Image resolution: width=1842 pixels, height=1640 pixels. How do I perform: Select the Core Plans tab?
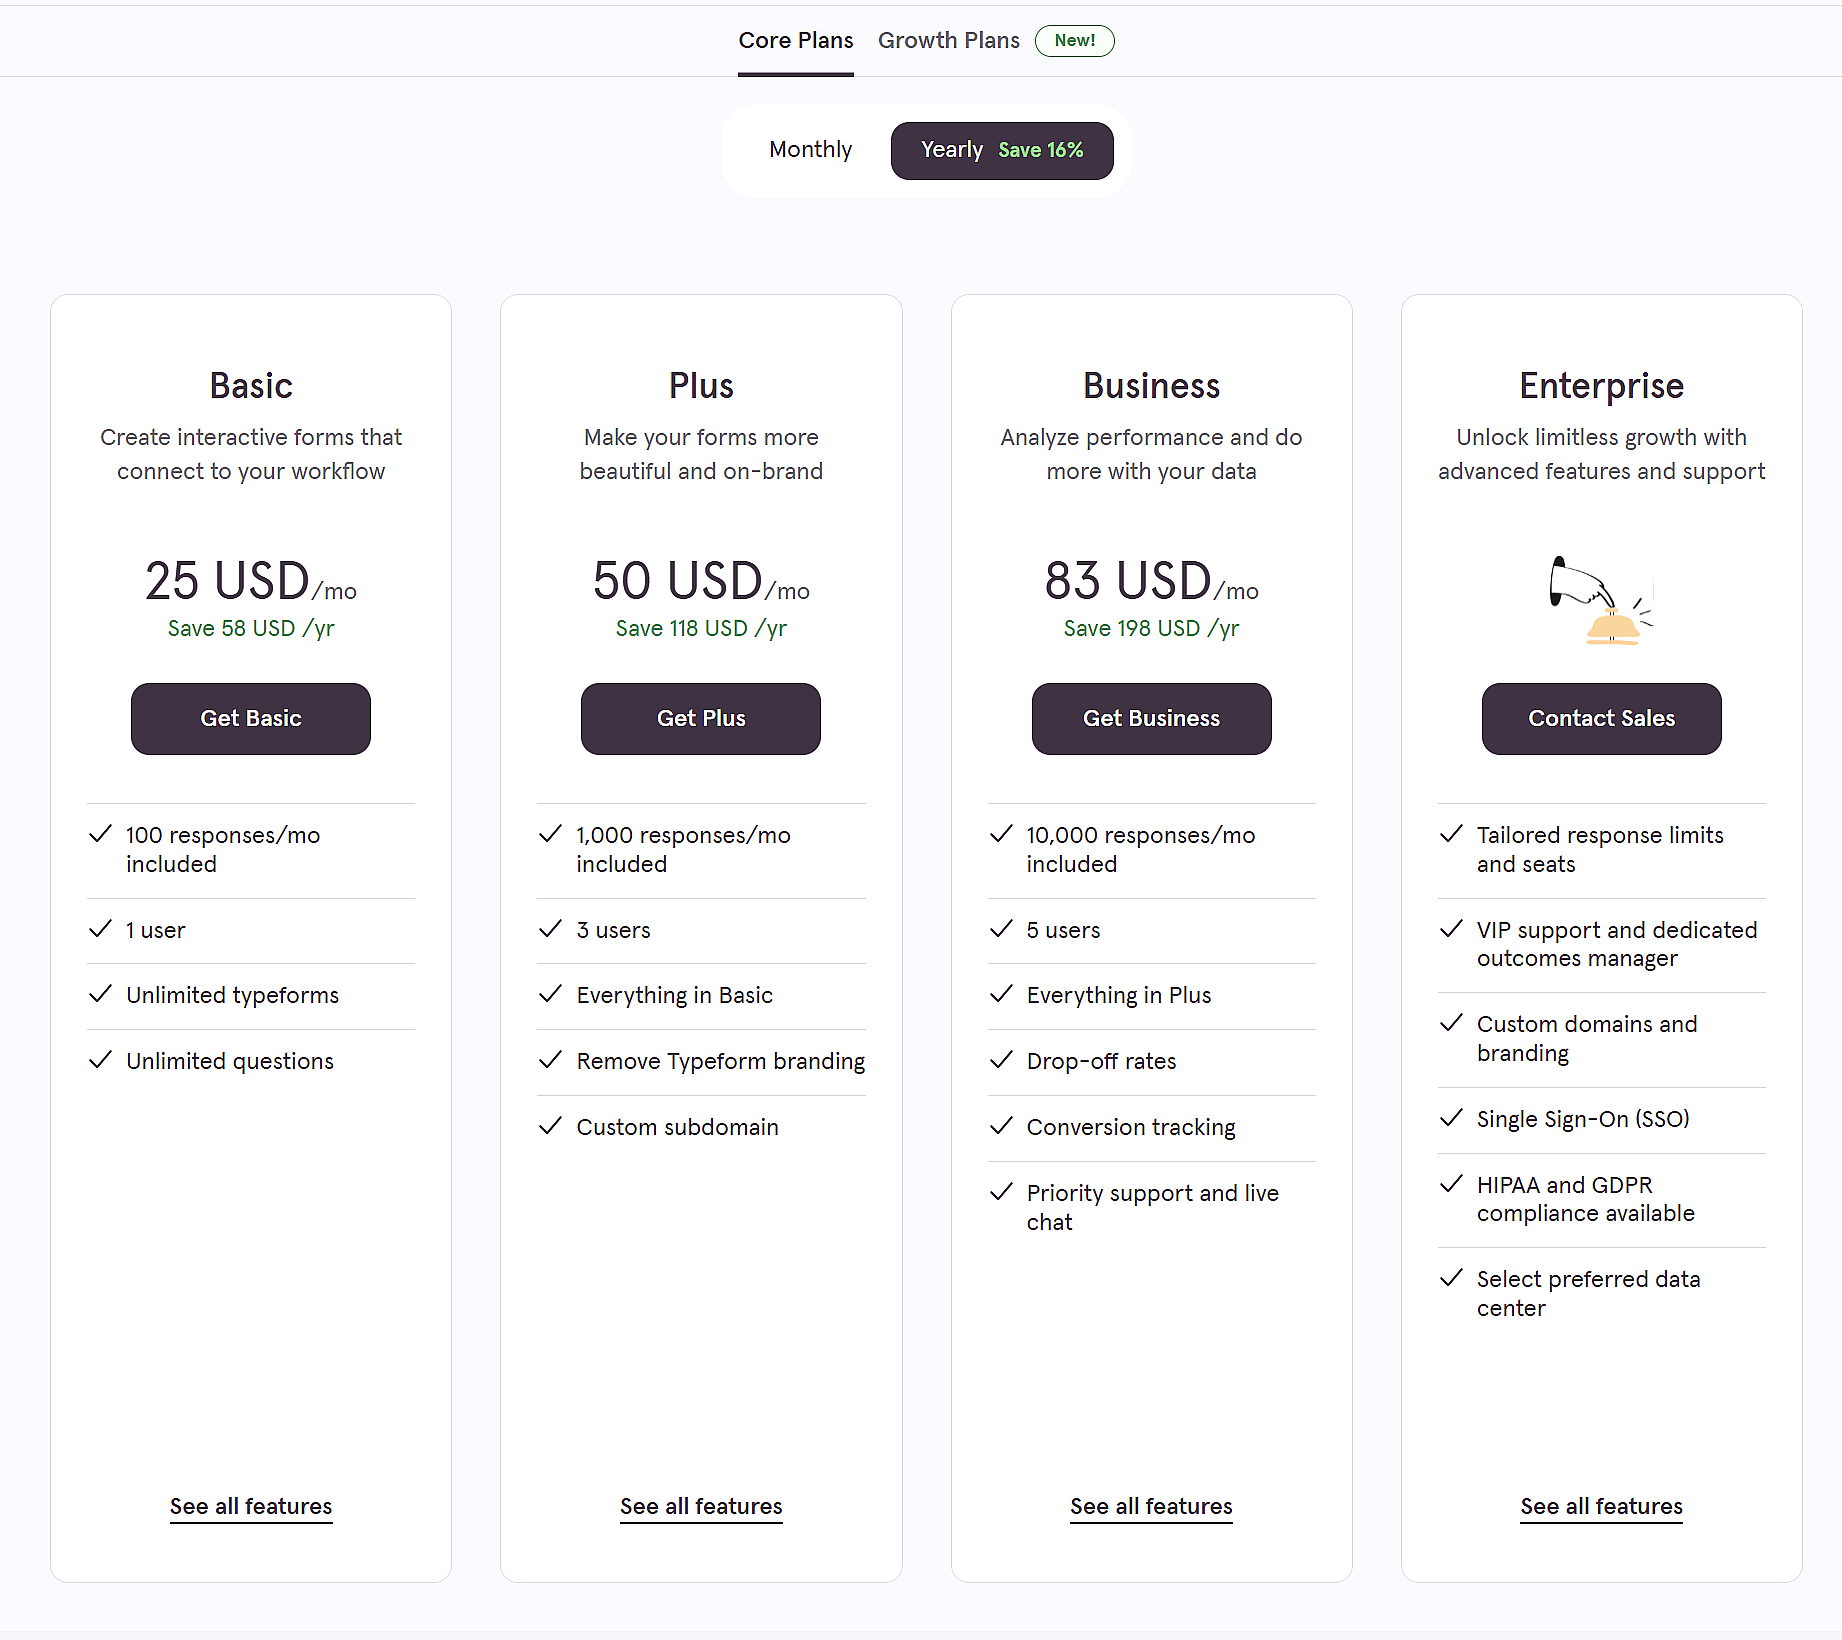click(x=795, y=40)
